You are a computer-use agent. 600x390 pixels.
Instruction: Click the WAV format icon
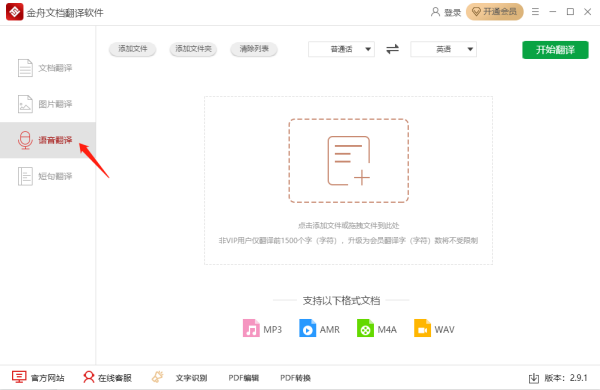(422, 328)
